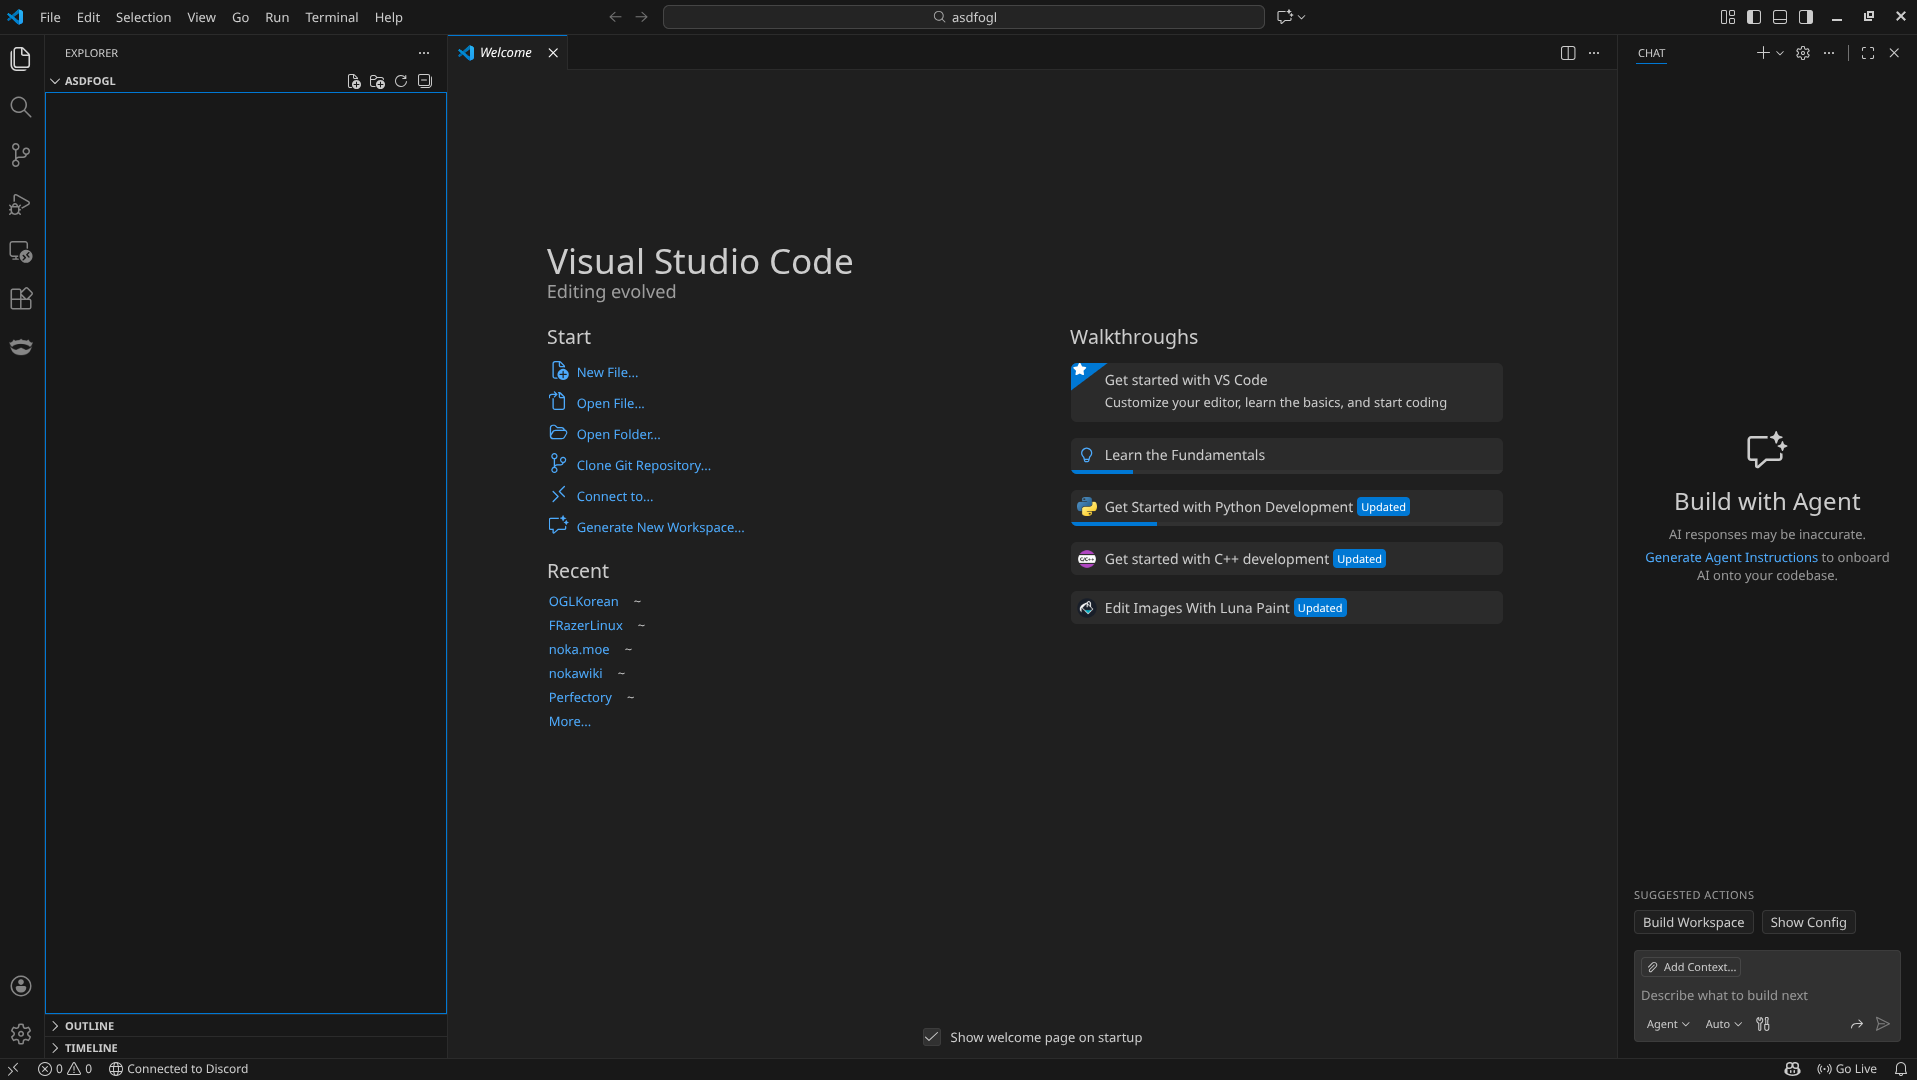
Task: Open the Source Control view
Action: 20,155
